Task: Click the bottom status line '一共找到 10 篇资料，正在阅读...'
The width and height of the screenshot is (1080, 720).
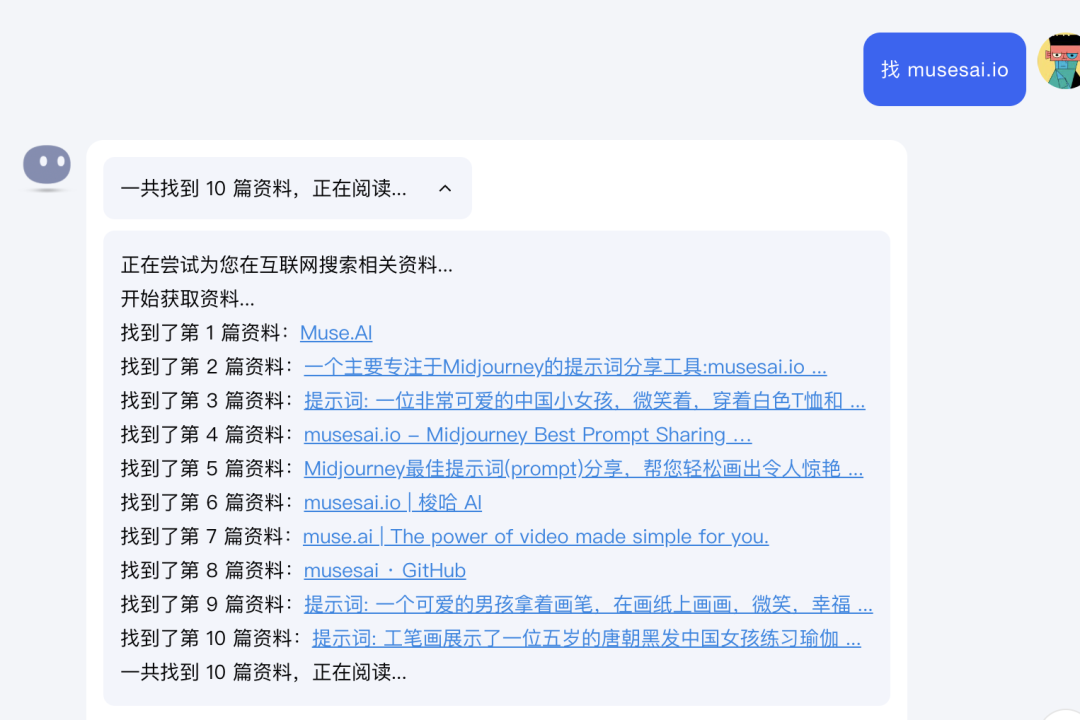Action: [263, 672]
